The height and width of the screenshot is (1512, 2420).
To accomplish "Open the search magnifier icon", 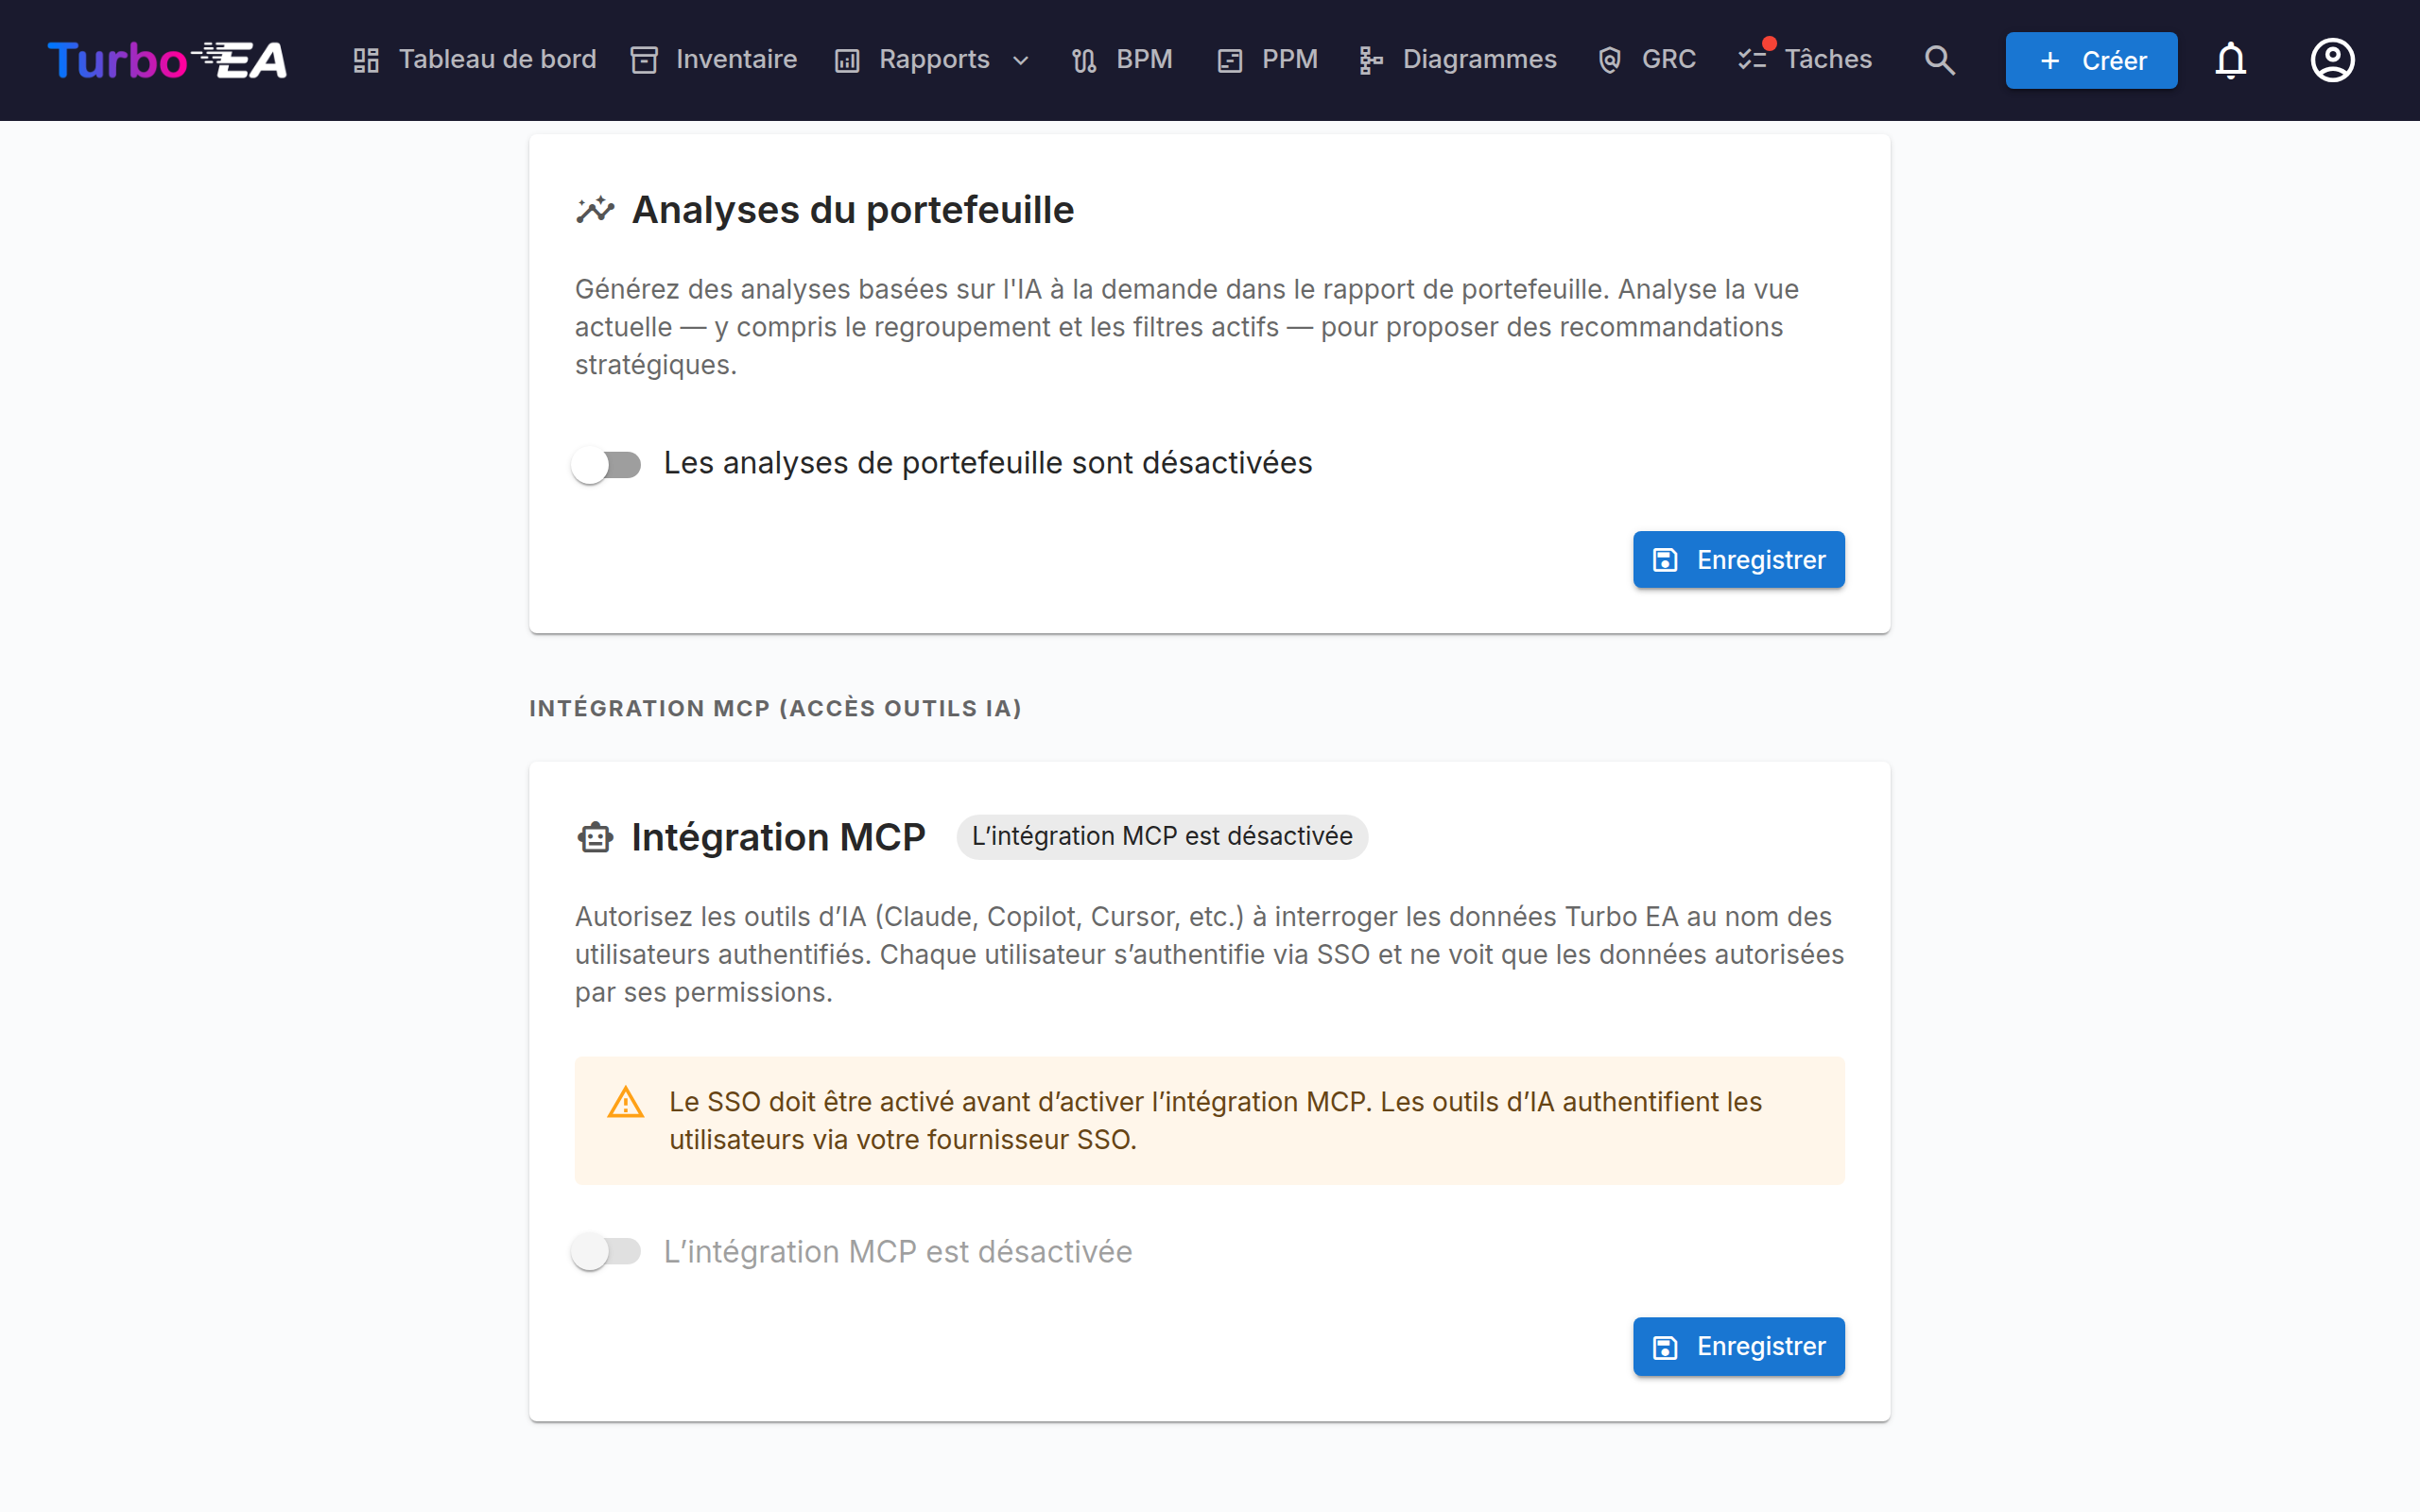I will [x=1939, y=60].
